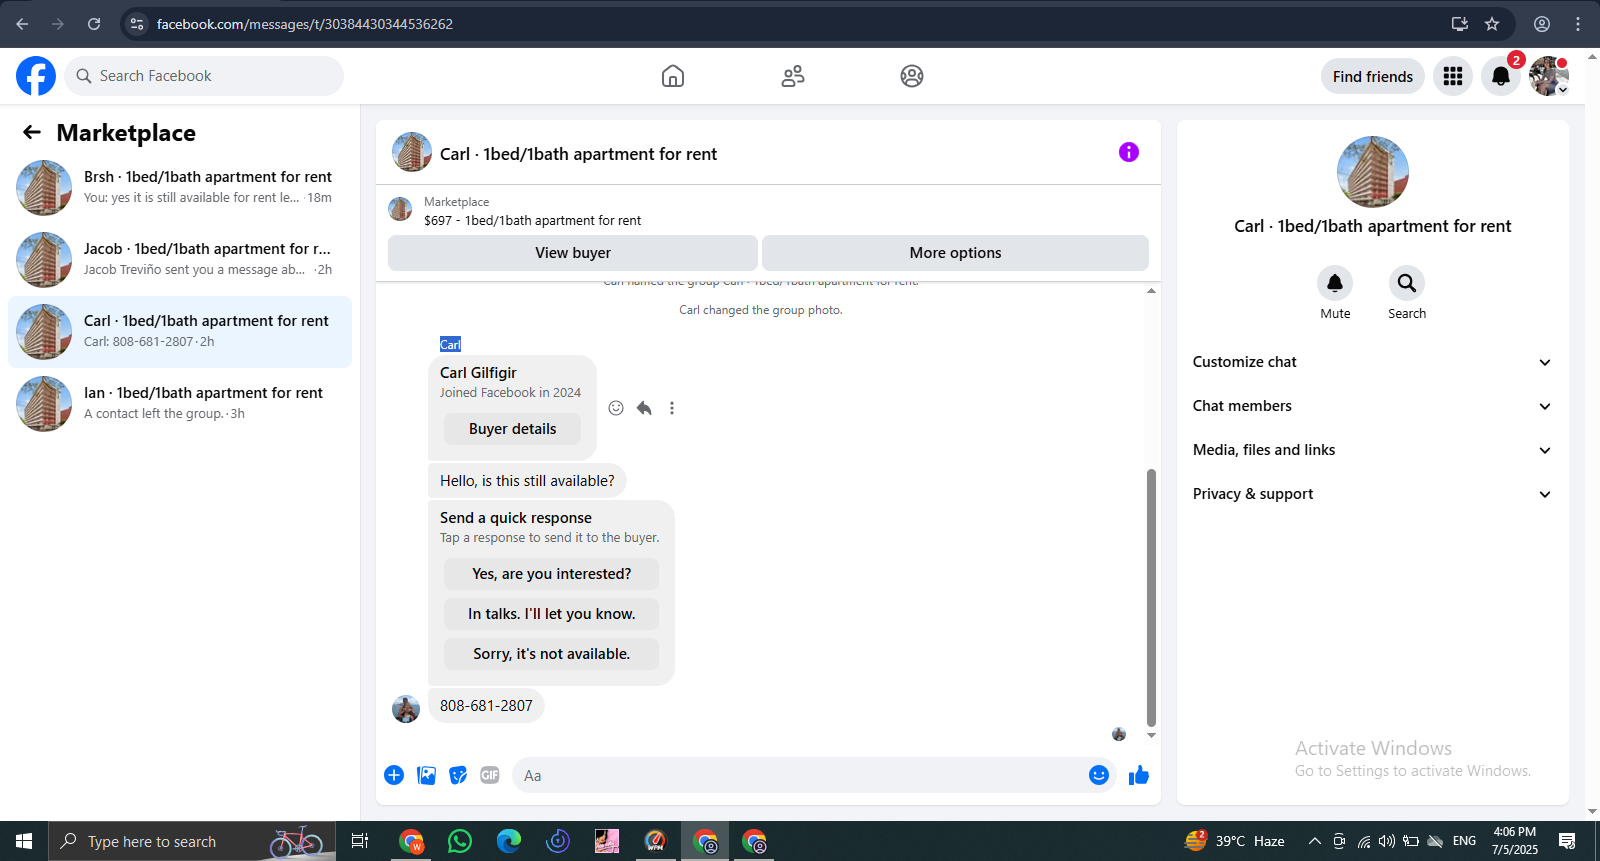Click the 808-681-2807 message
1600x861 pixels.
click(x=486, y=706)
